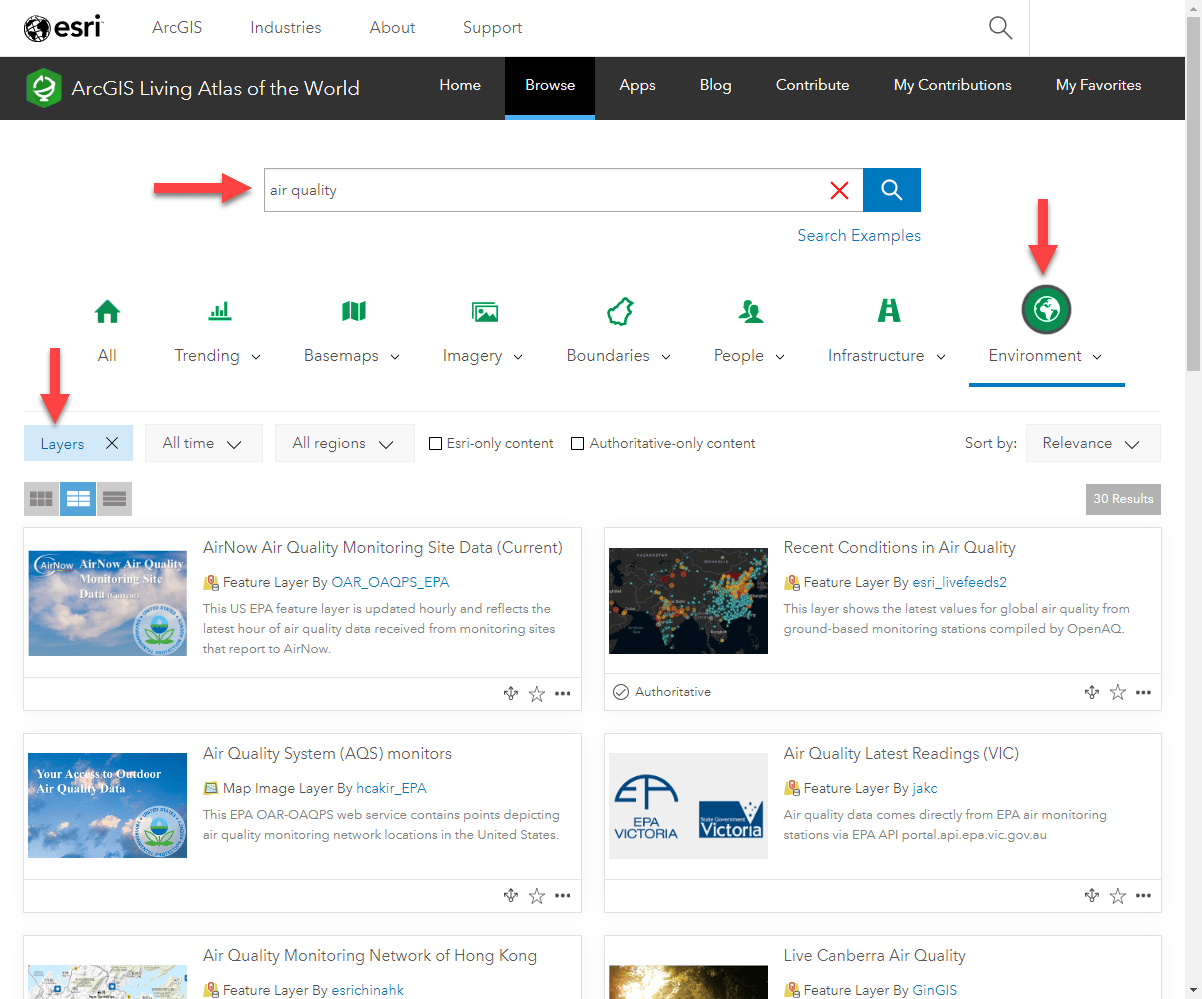Open the EPA Victoria logo thumbnail
This screenshot has height=999, width=1202.
point(688,806)
